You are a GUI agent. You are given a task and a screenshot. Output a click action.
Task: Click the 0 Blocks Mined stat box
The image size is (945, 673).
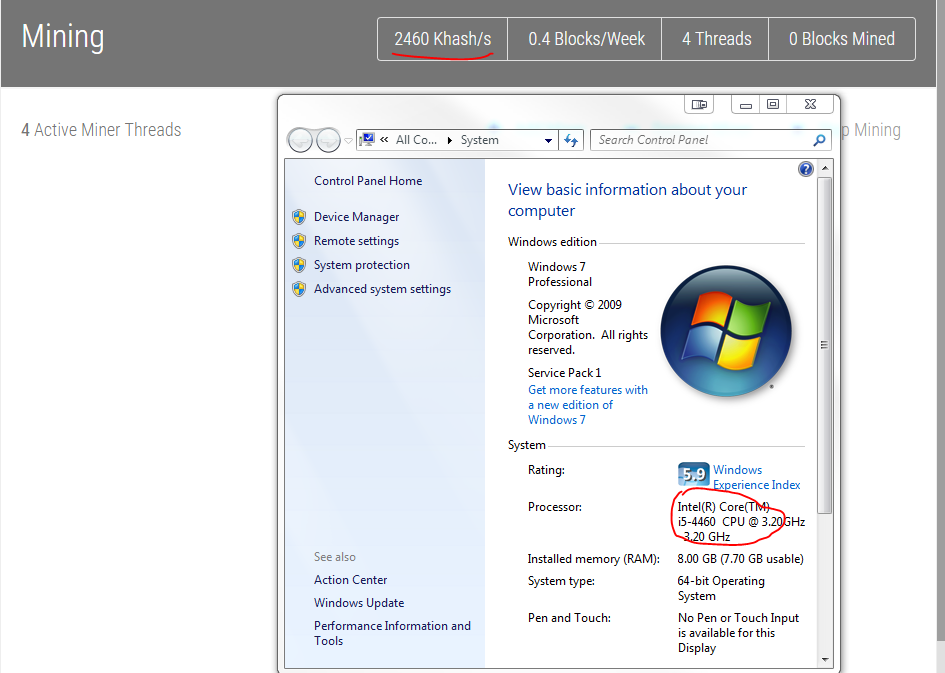tap(842, 39)
